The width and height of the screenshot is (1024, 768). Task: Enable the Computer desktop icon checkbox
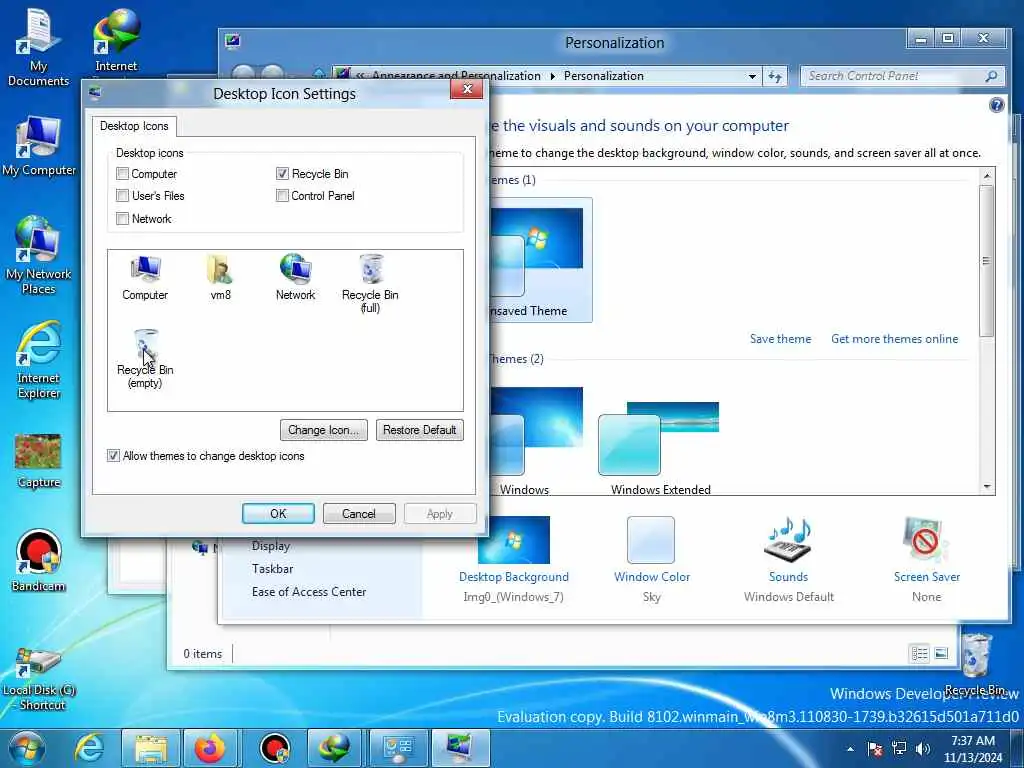[122, 174]
